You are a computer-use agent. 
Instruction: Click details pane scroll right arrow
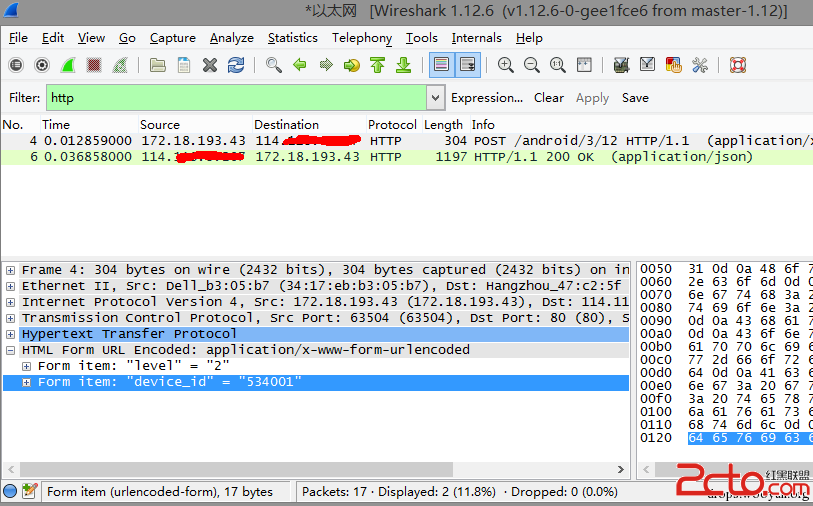click(621, 469)
